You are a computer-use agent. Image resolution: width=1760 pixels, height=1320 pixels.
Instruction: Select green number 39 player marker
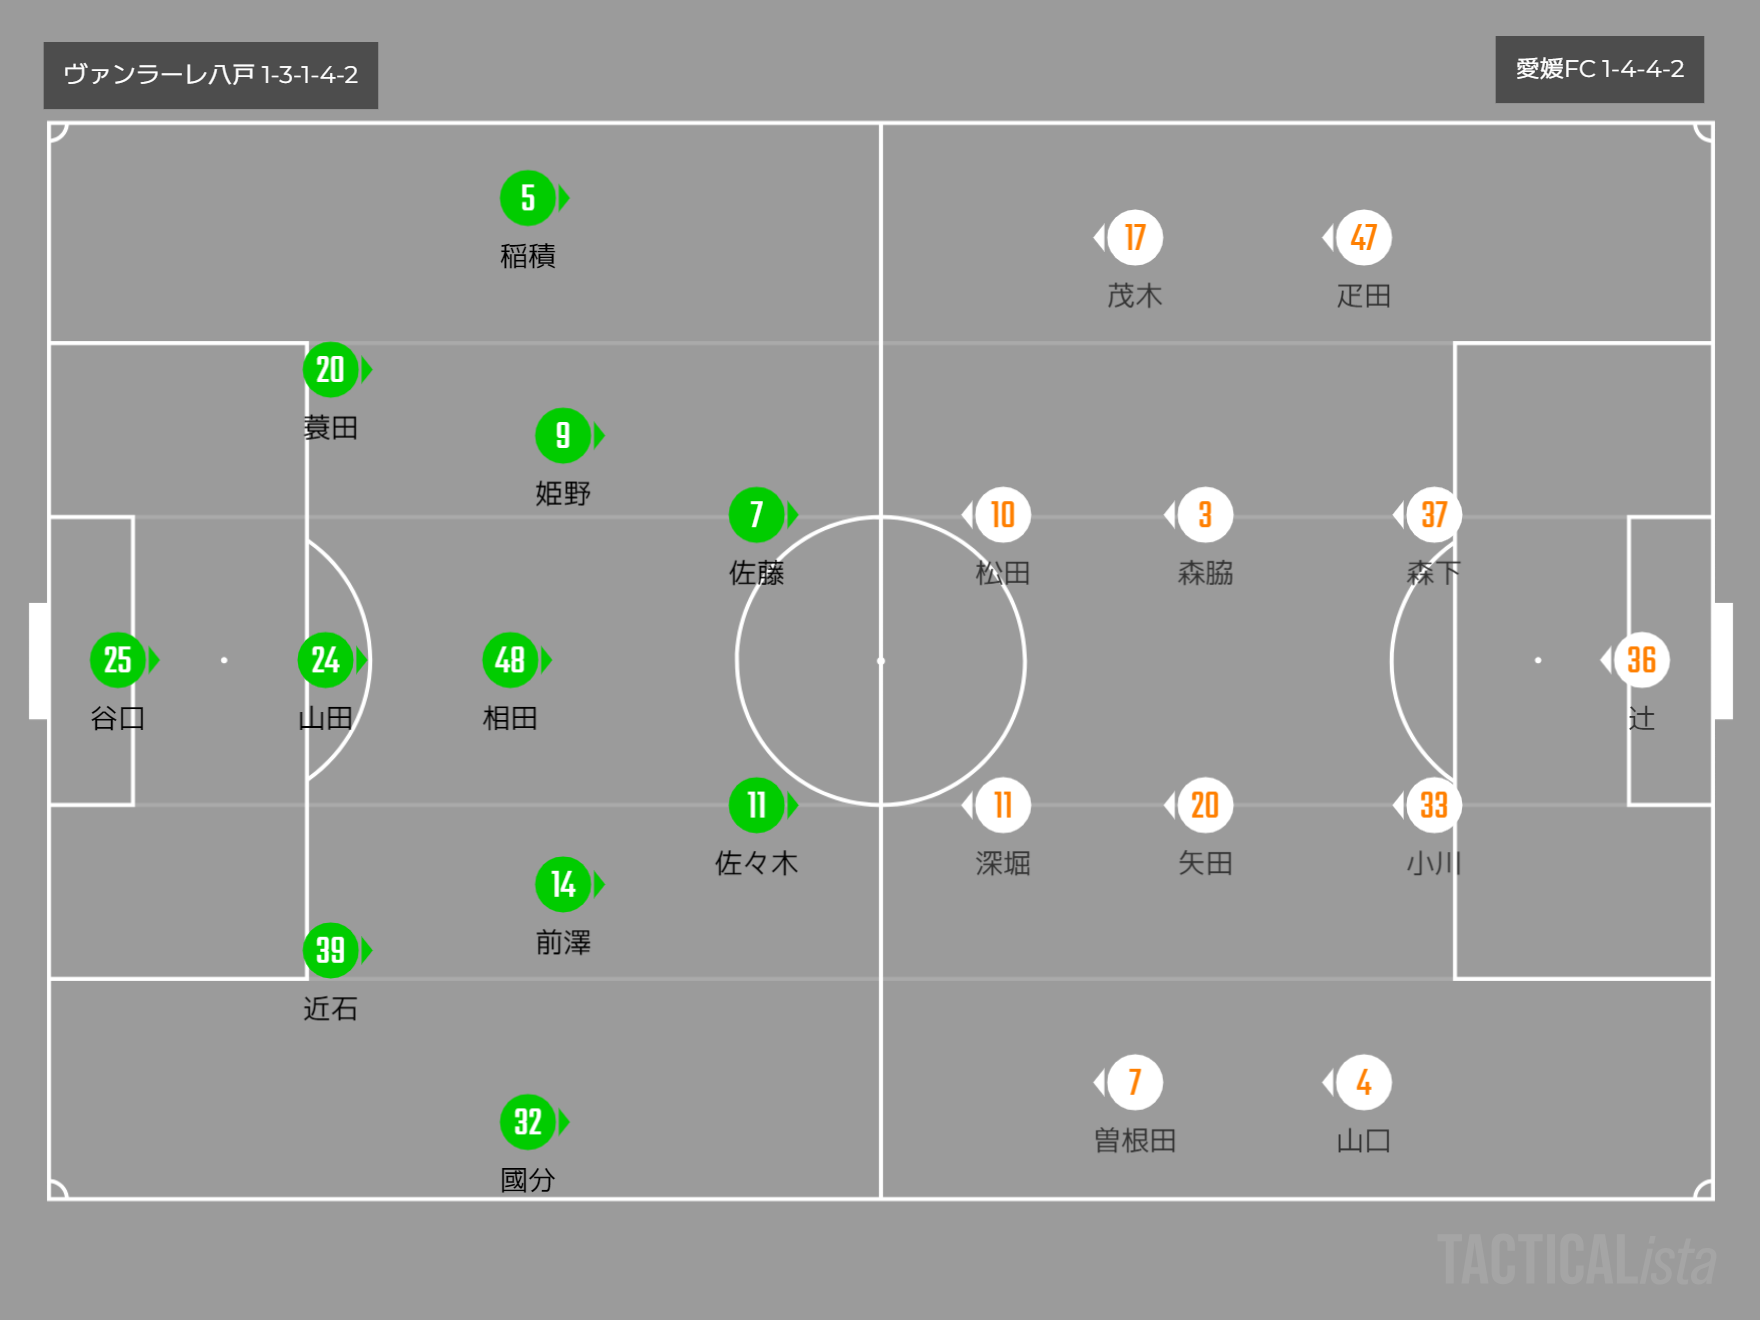pos(330,950)
